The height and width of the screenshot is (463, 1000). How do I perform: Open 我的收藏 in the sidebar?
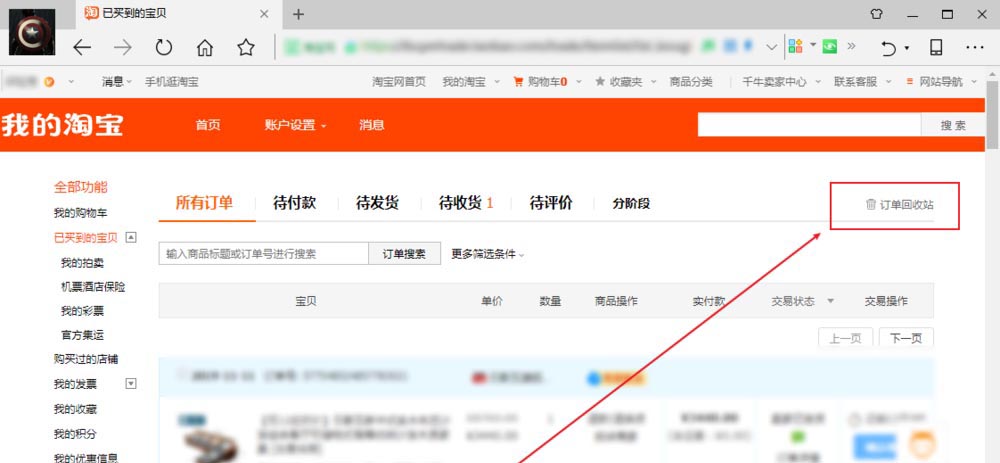click(75, 409)
